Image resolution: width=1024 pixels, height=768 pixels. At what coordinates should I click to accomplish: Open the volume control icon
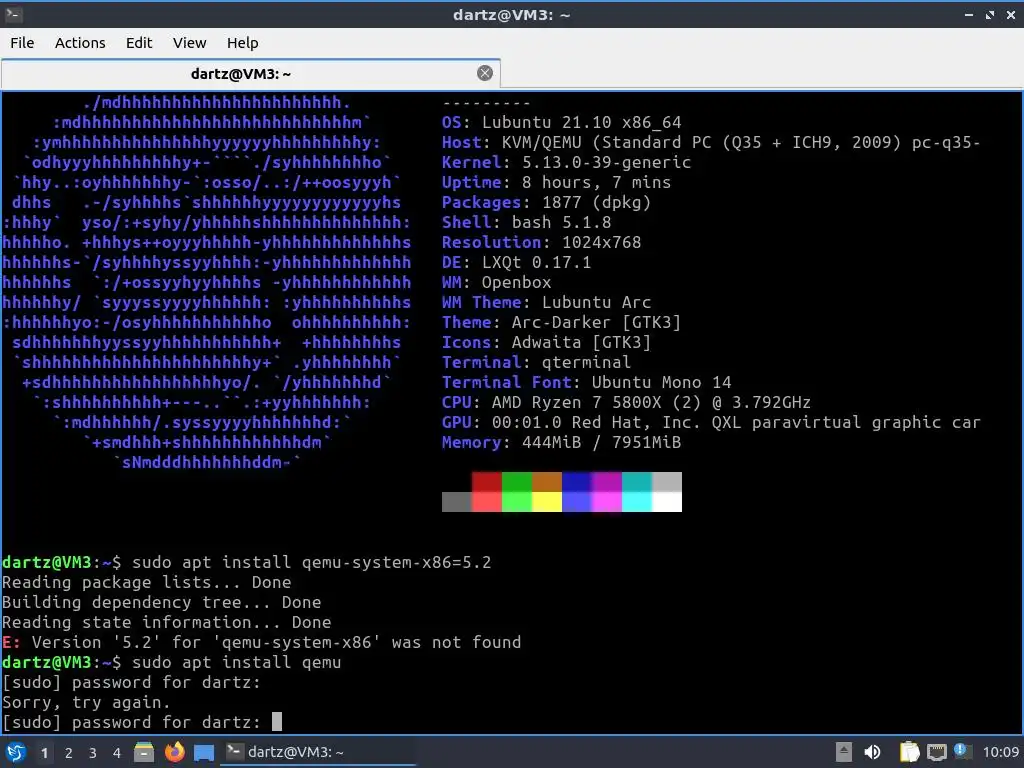tap(872, 752)
